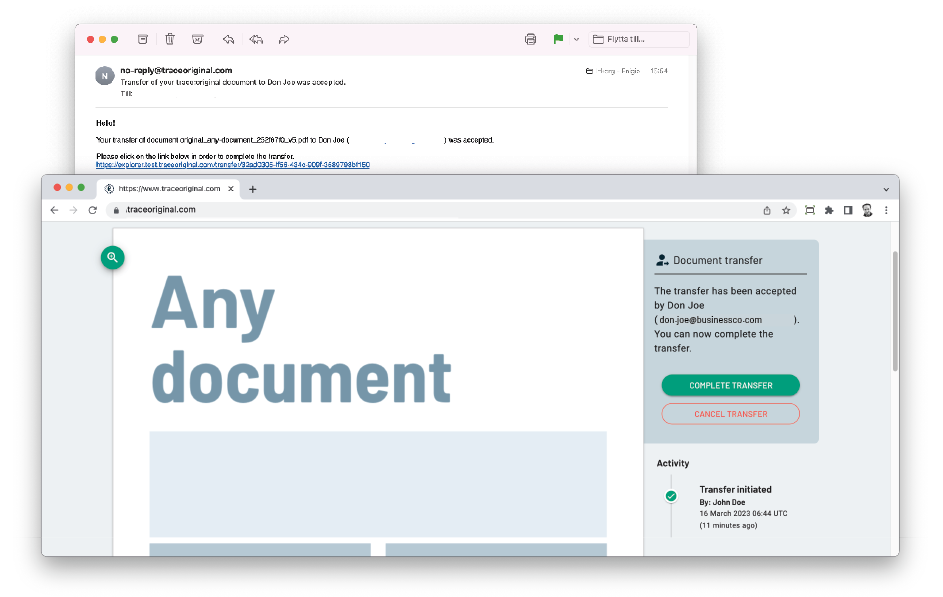The height and width of the screenshot is (597, 943).
Task: Expand the tab search chevron in browser
Action: tap(886, 189)
